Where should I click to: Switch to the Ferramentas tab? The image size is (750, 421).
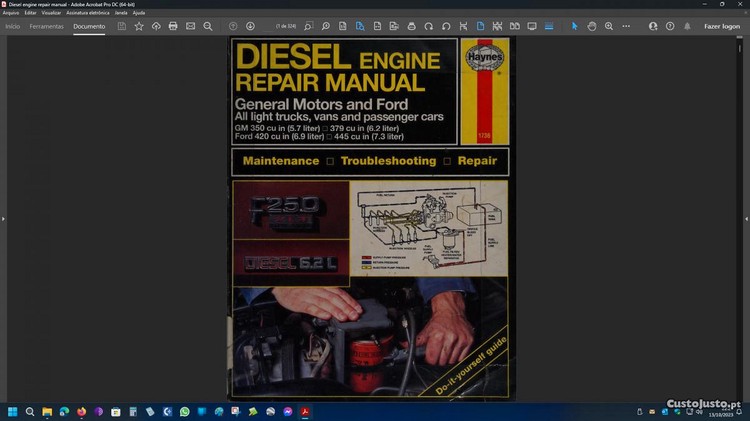(46, 26)
